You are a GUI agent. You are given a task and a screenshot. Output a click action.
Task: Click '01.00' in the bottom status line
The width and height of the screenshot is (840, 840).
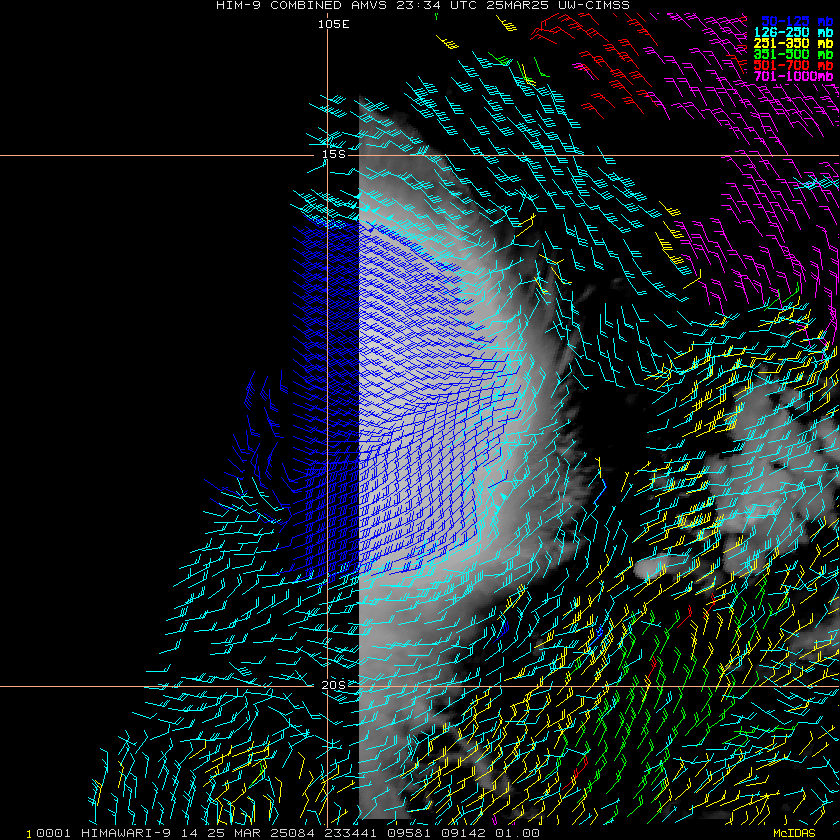pos(516,833)
